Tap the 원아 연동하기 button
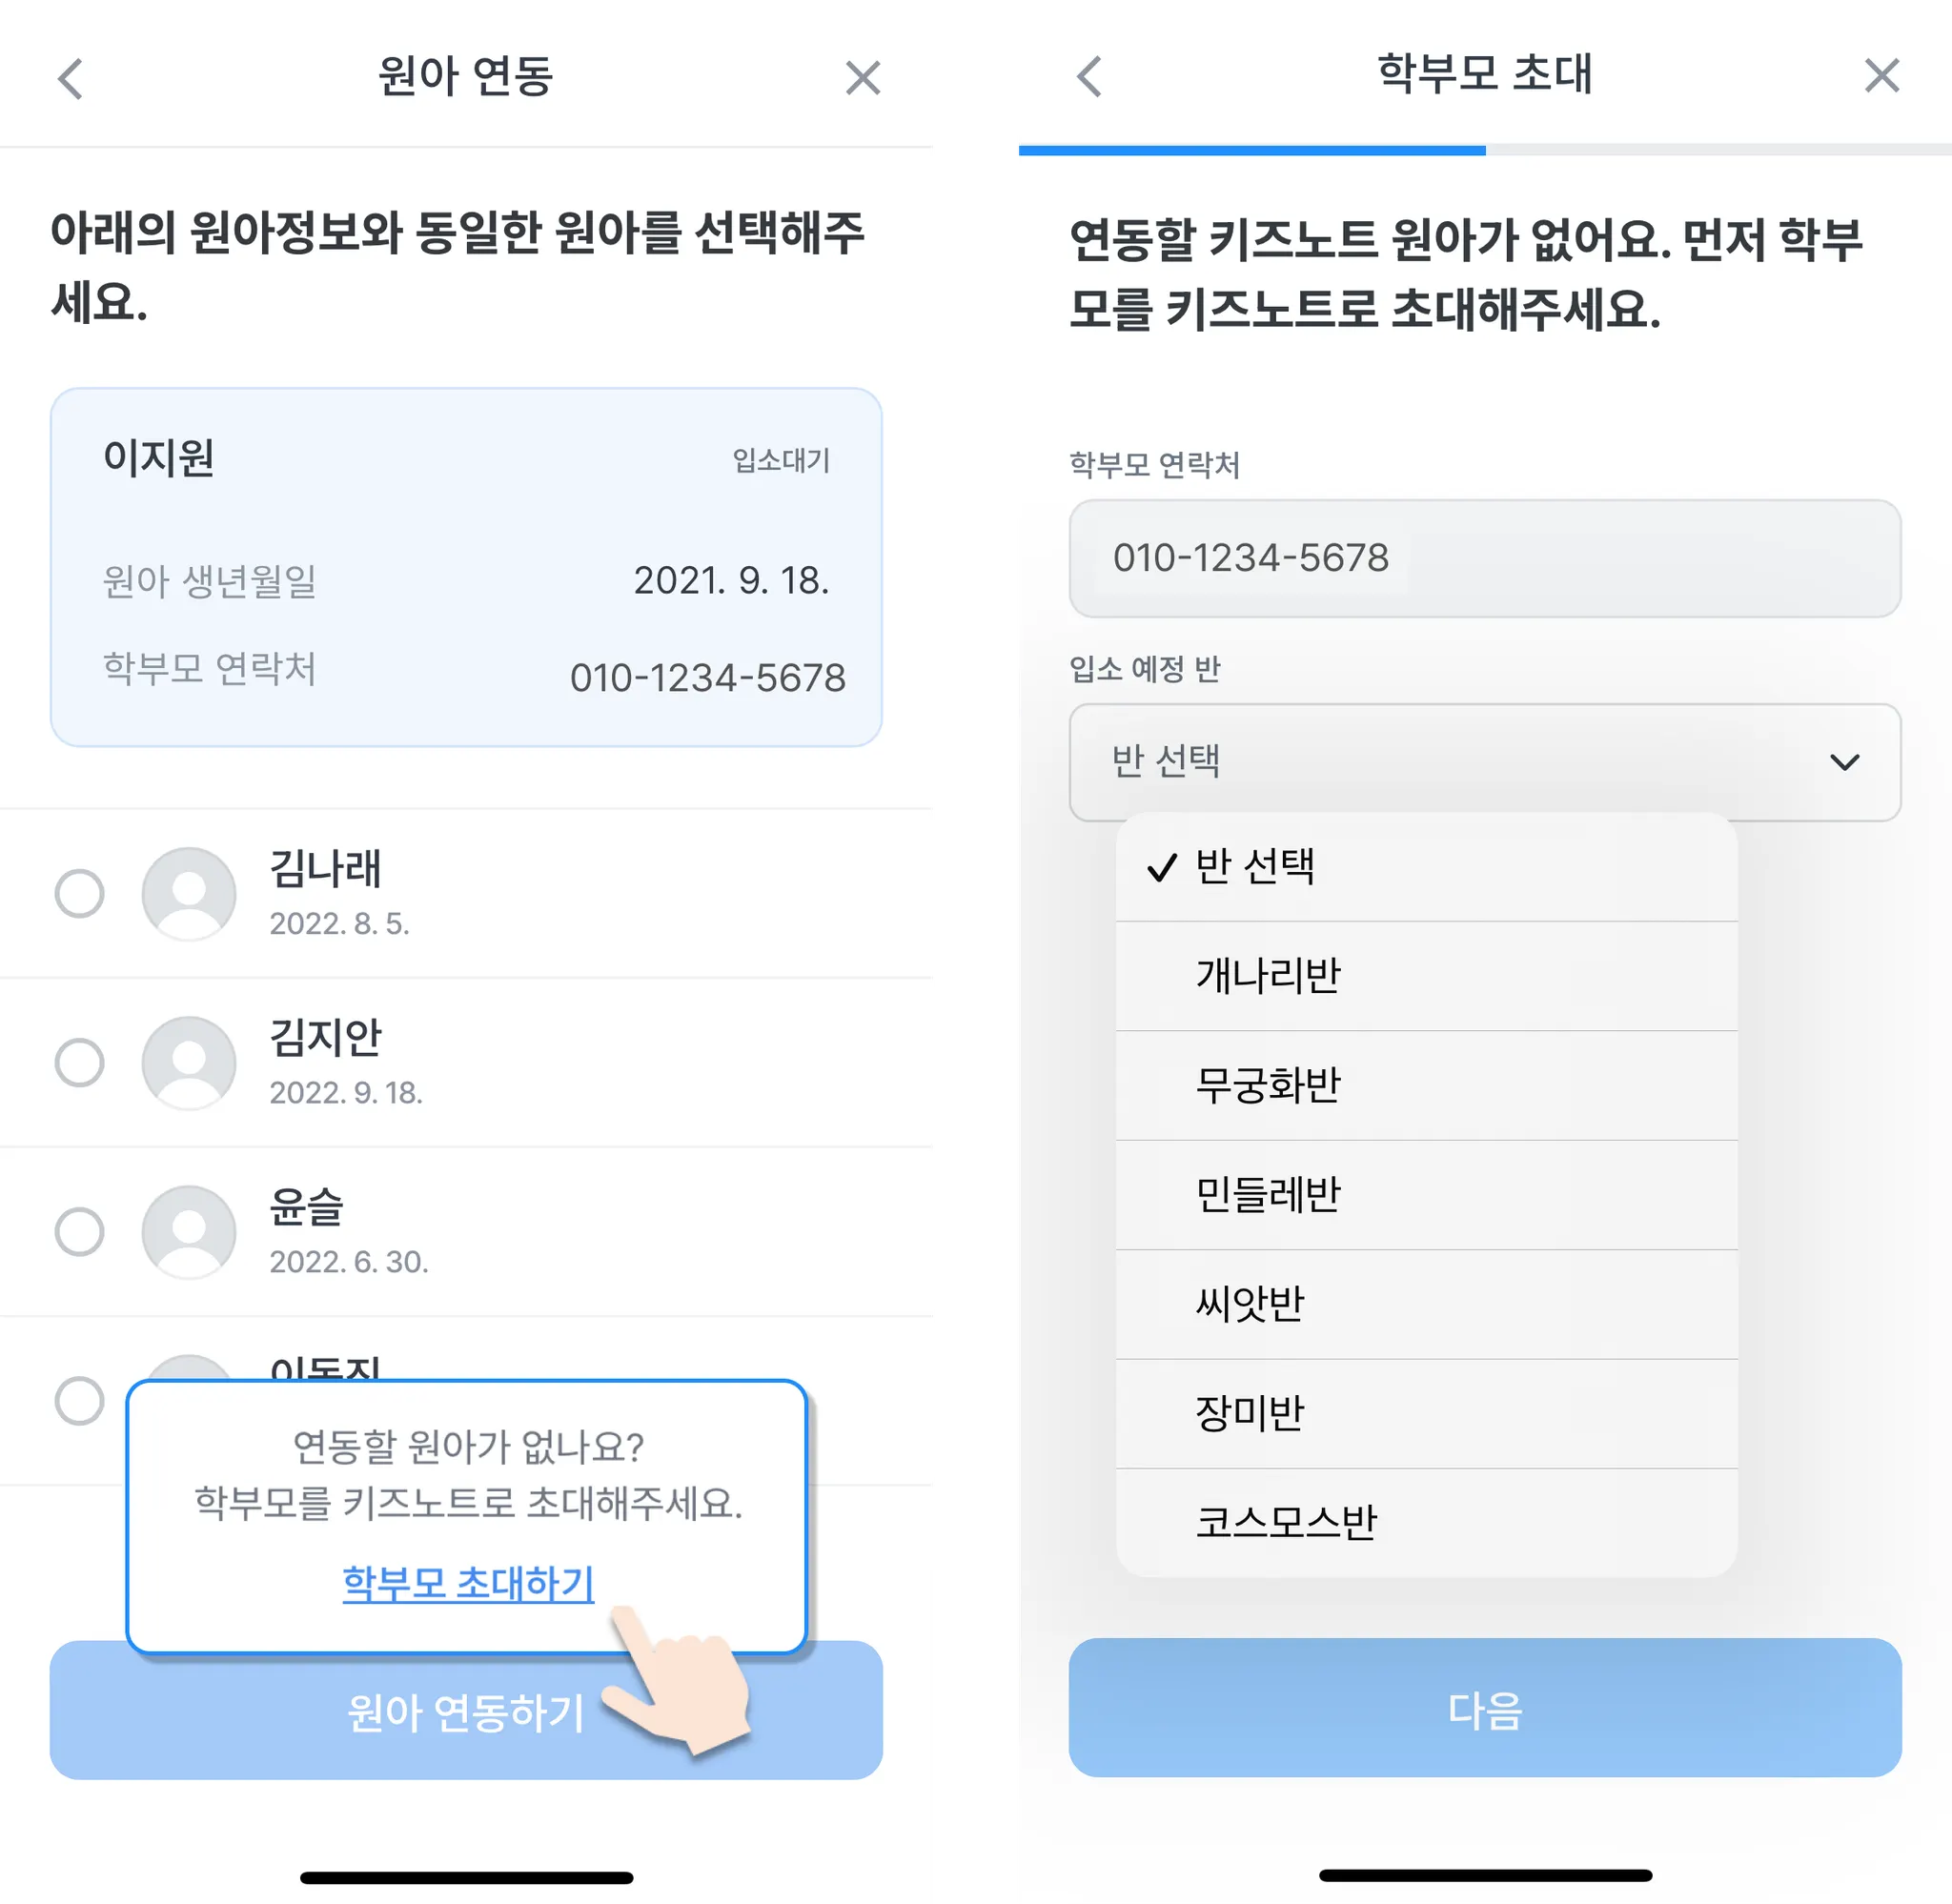The image size is (1952, 1904). (466, 1711)
